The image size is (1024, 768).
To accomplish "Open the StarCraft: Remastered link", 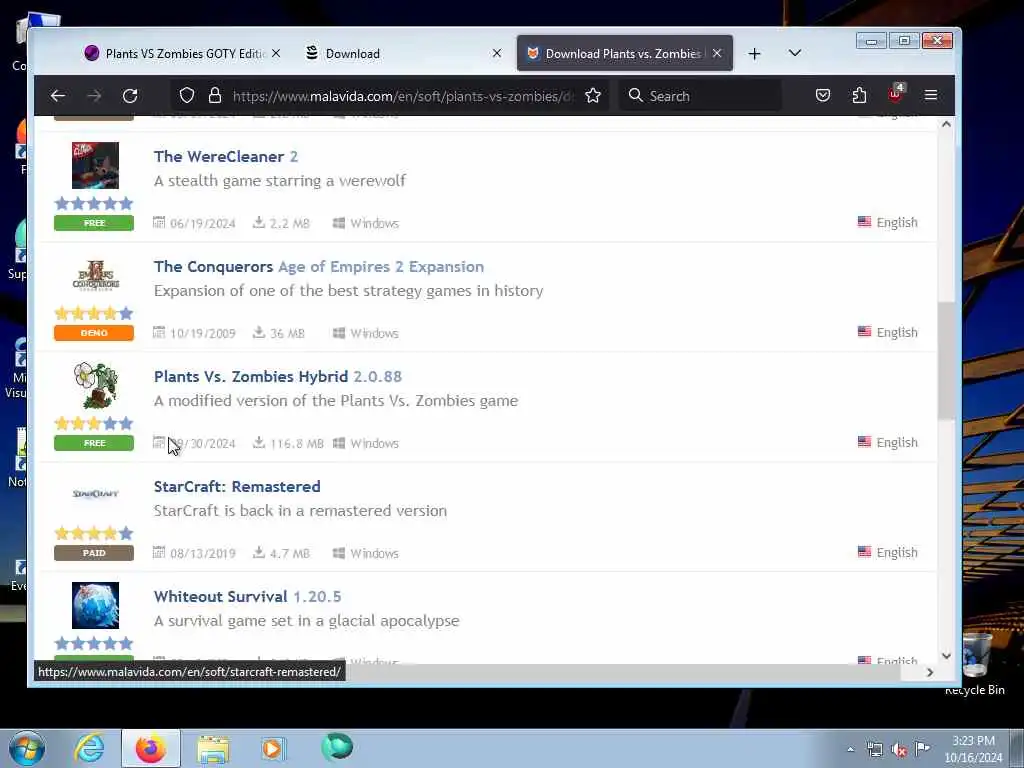I will pos(237,487).
